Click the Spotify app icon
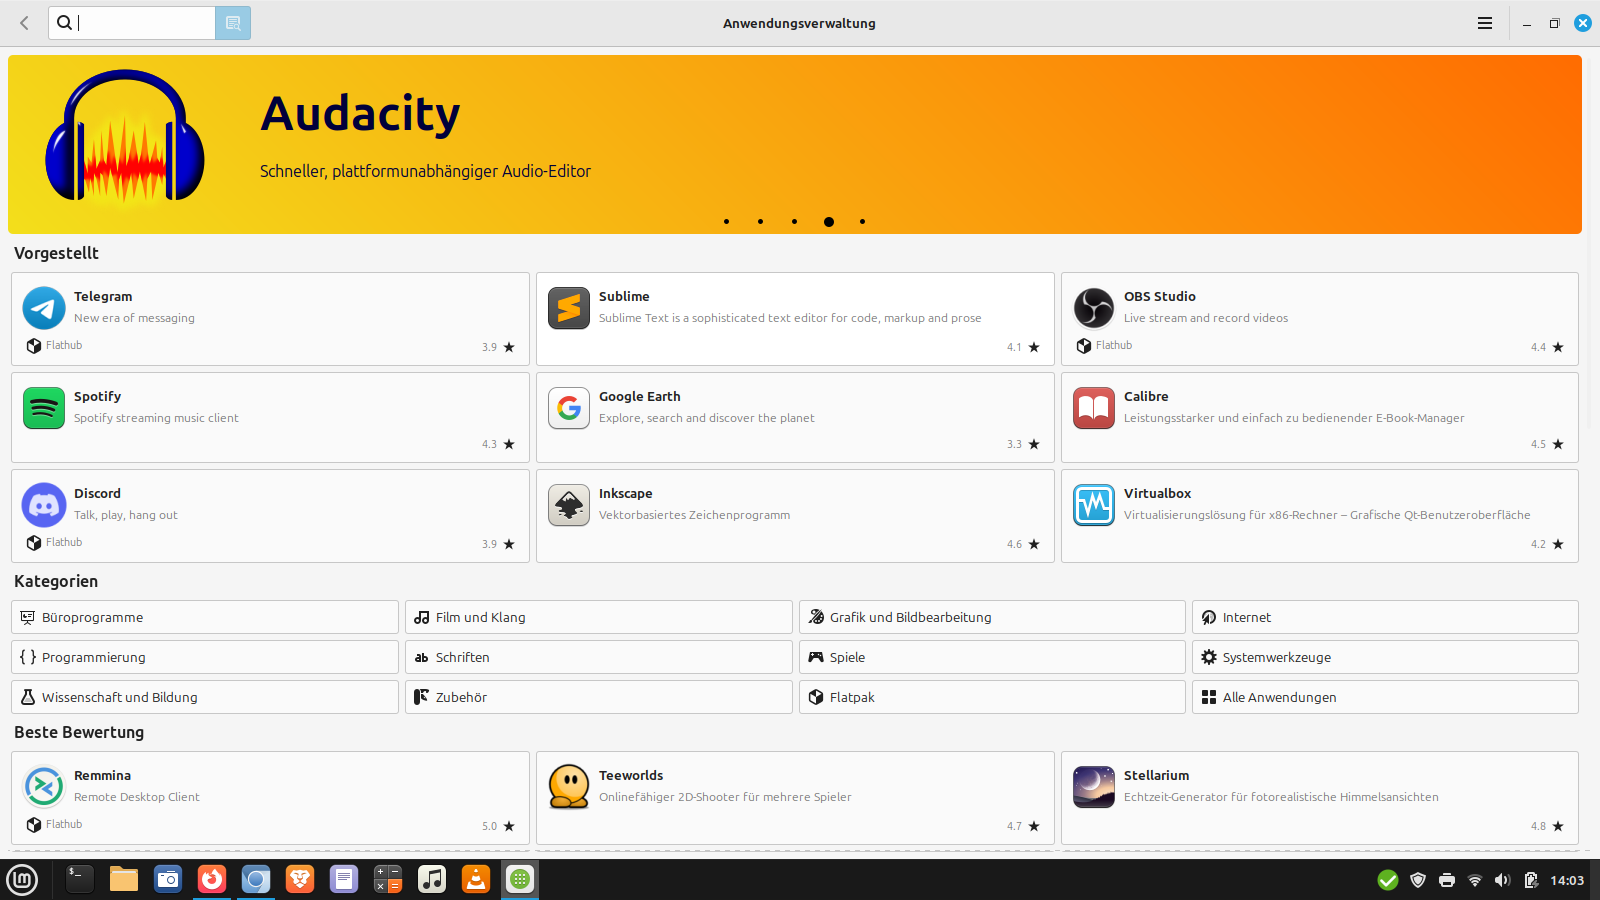 pyautogui.click(x=44, y=408)
